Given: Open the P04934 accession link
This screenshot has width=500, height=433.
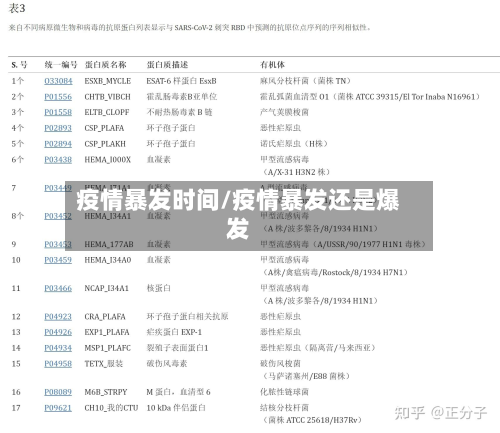Looking at the screenshot, I should tap(58, 348).
